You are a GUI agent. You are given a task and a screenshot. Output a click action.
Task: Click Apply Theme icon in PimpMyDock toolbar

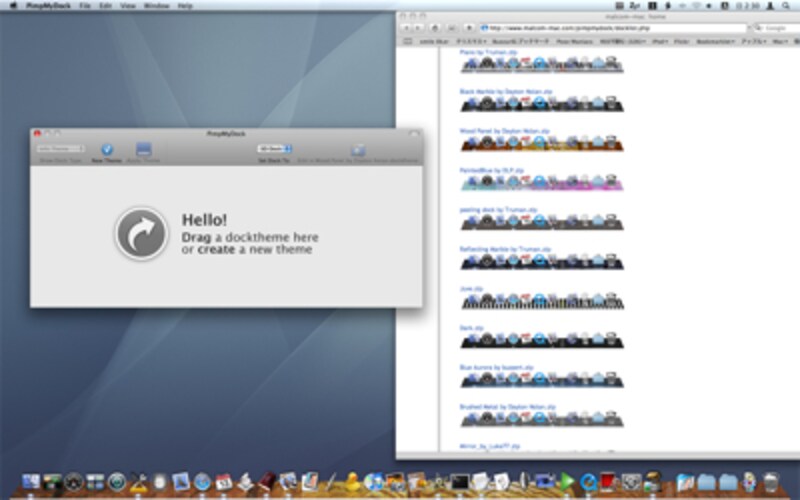[143, 149]
